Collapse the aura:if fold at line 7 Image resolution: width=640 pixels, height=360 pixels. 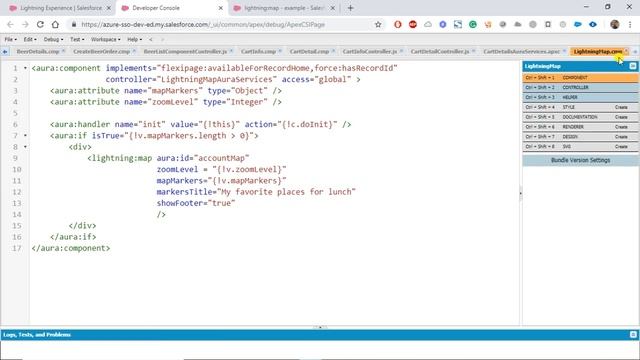25,135
